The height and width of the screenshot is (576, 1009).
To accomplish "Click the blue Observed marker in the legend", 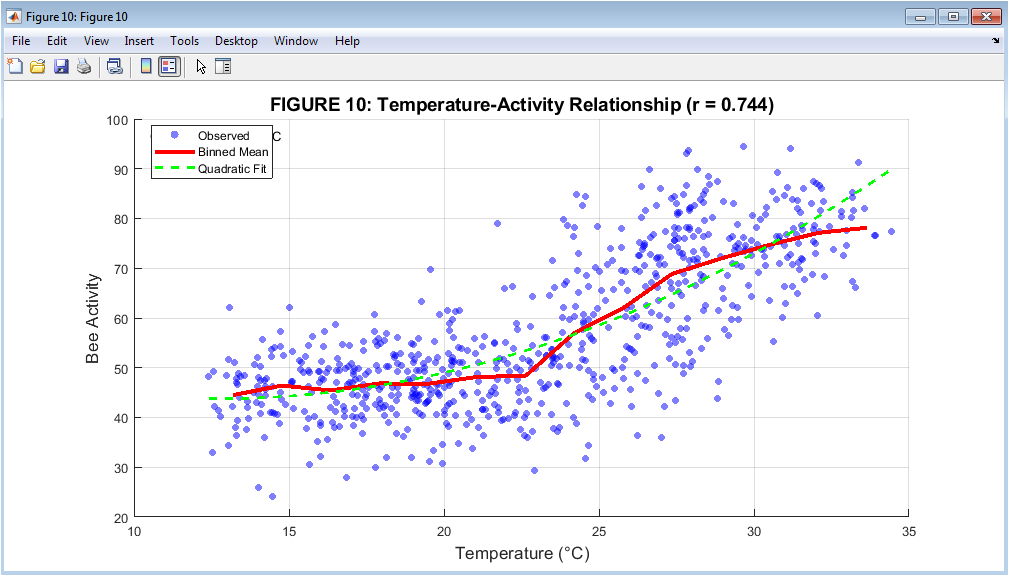I will 175,136.
